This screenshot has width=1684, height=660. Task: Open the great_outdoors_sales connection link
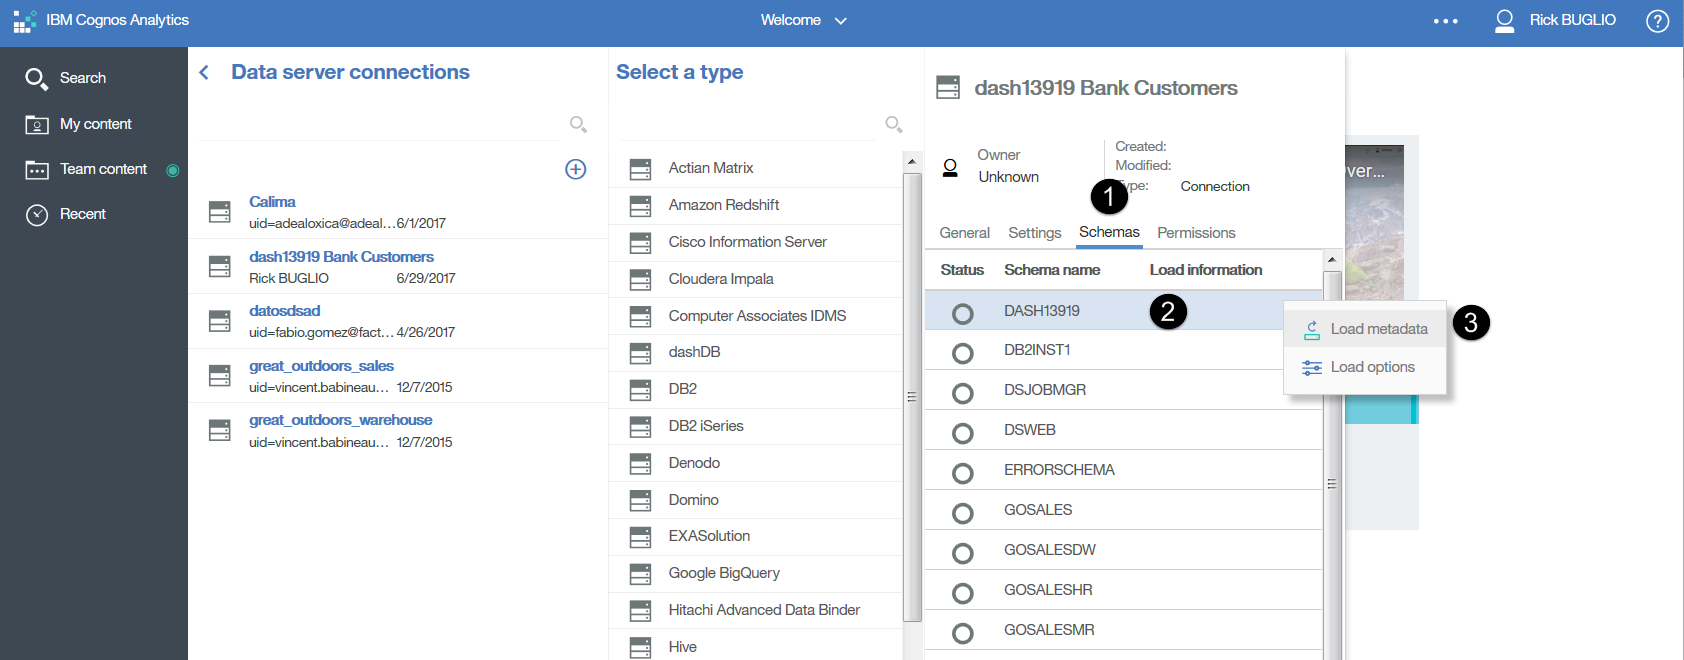pyautogui.click(x=321, y=366)
